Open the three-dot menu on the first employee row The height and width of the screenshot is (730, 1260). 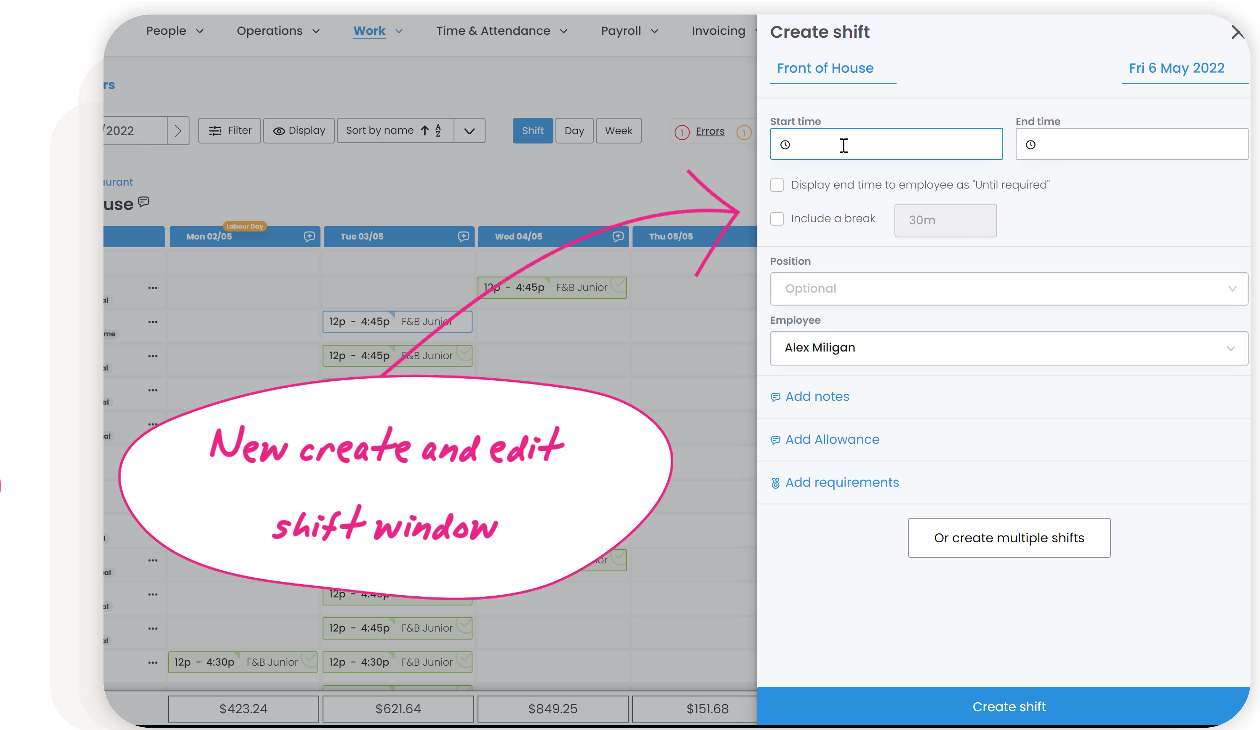(x=153, y=288)
